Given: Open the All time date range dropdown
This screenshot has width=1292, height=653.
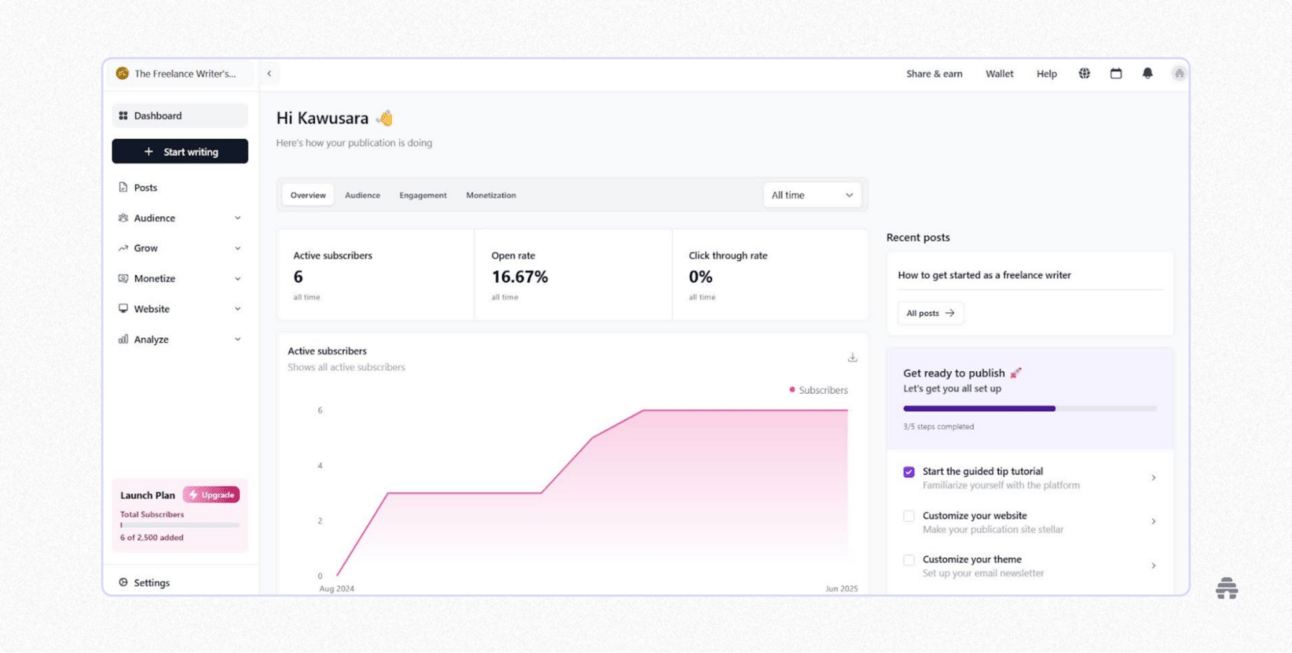Looking at the screenshot, I should (812, 194).
